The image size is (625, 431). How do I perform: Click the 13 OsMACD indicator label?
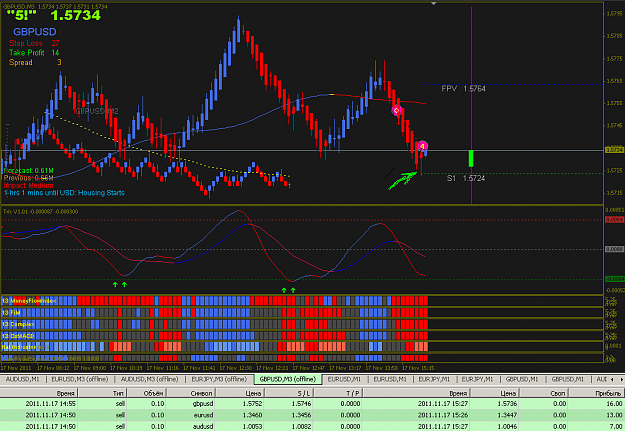pos(18,336)
